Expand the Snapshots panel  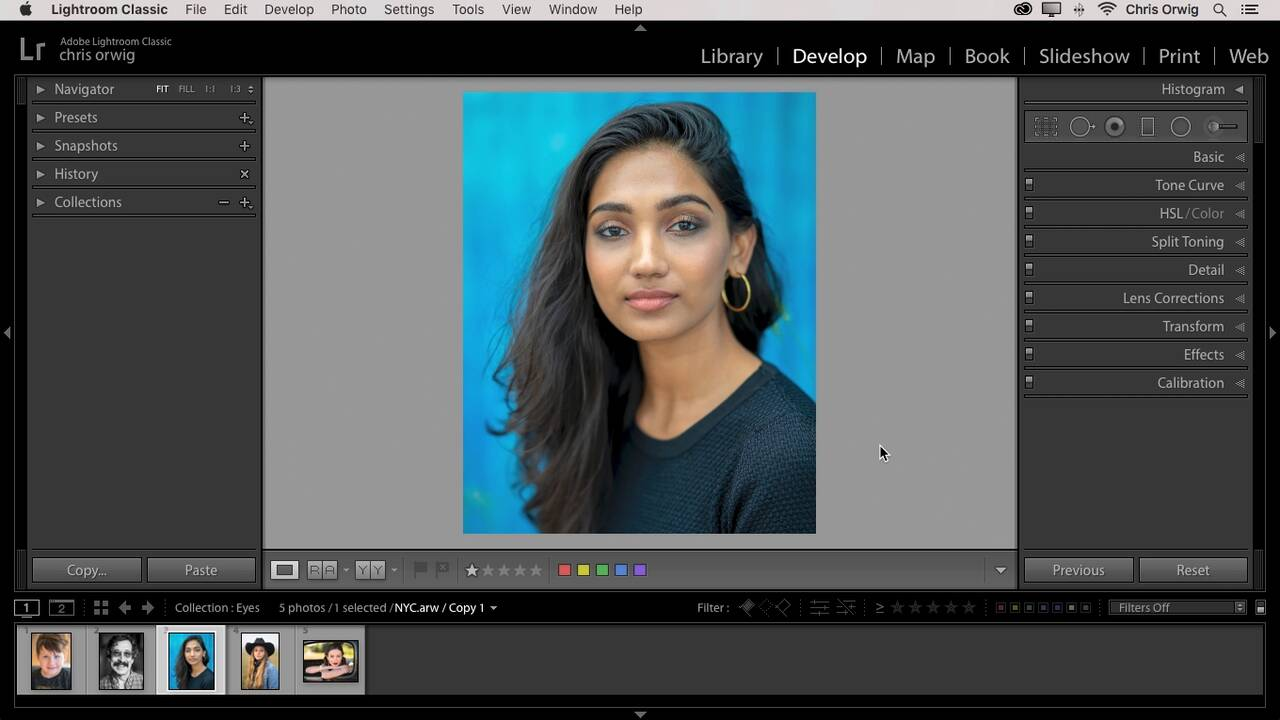coord(40,146)
